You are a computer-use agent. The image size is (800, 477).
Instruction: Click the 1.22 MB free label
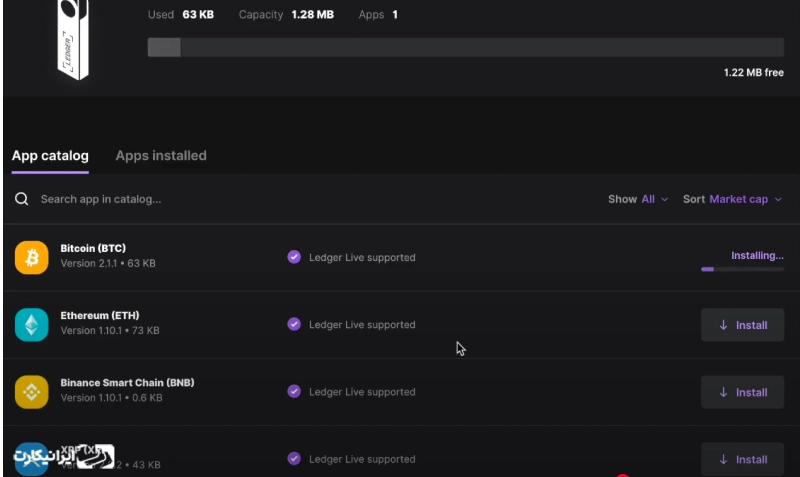pyautogui.click(x=754, y=72)
